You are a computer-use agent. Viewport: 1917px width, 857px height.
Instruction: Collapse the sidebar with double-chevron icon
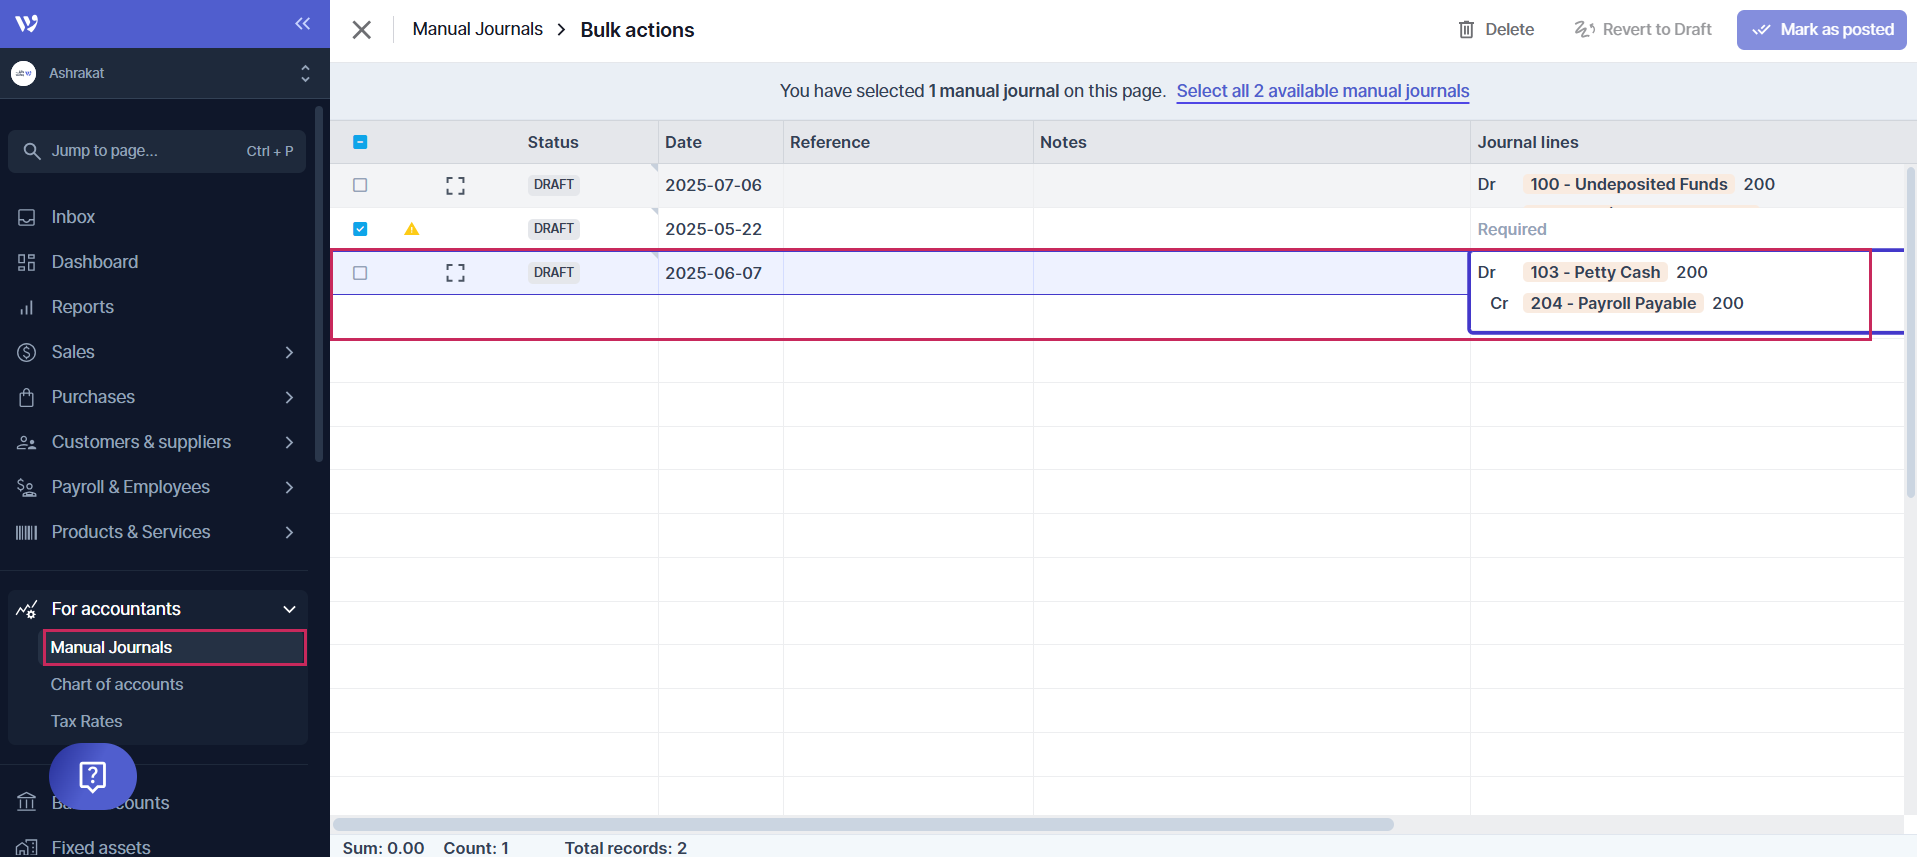coord(302,24)
